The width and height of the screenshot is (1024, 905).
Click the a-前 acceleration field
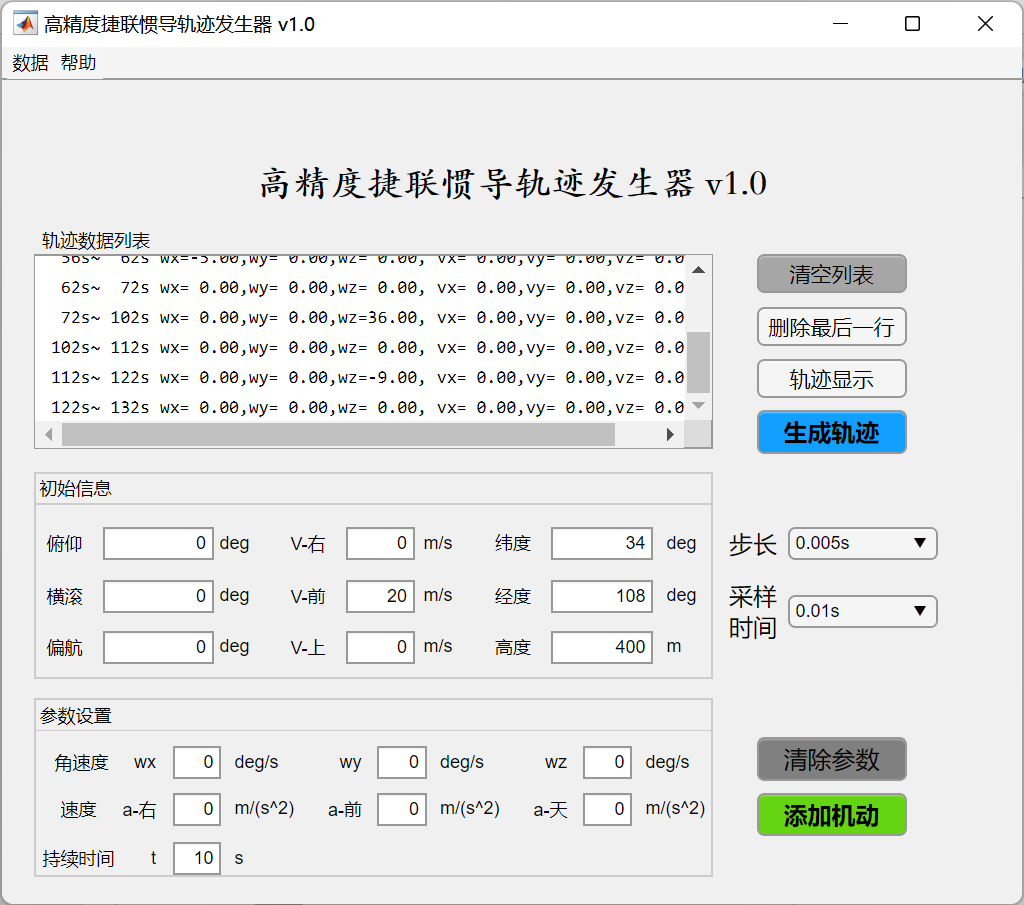click(x=402, y=810)
